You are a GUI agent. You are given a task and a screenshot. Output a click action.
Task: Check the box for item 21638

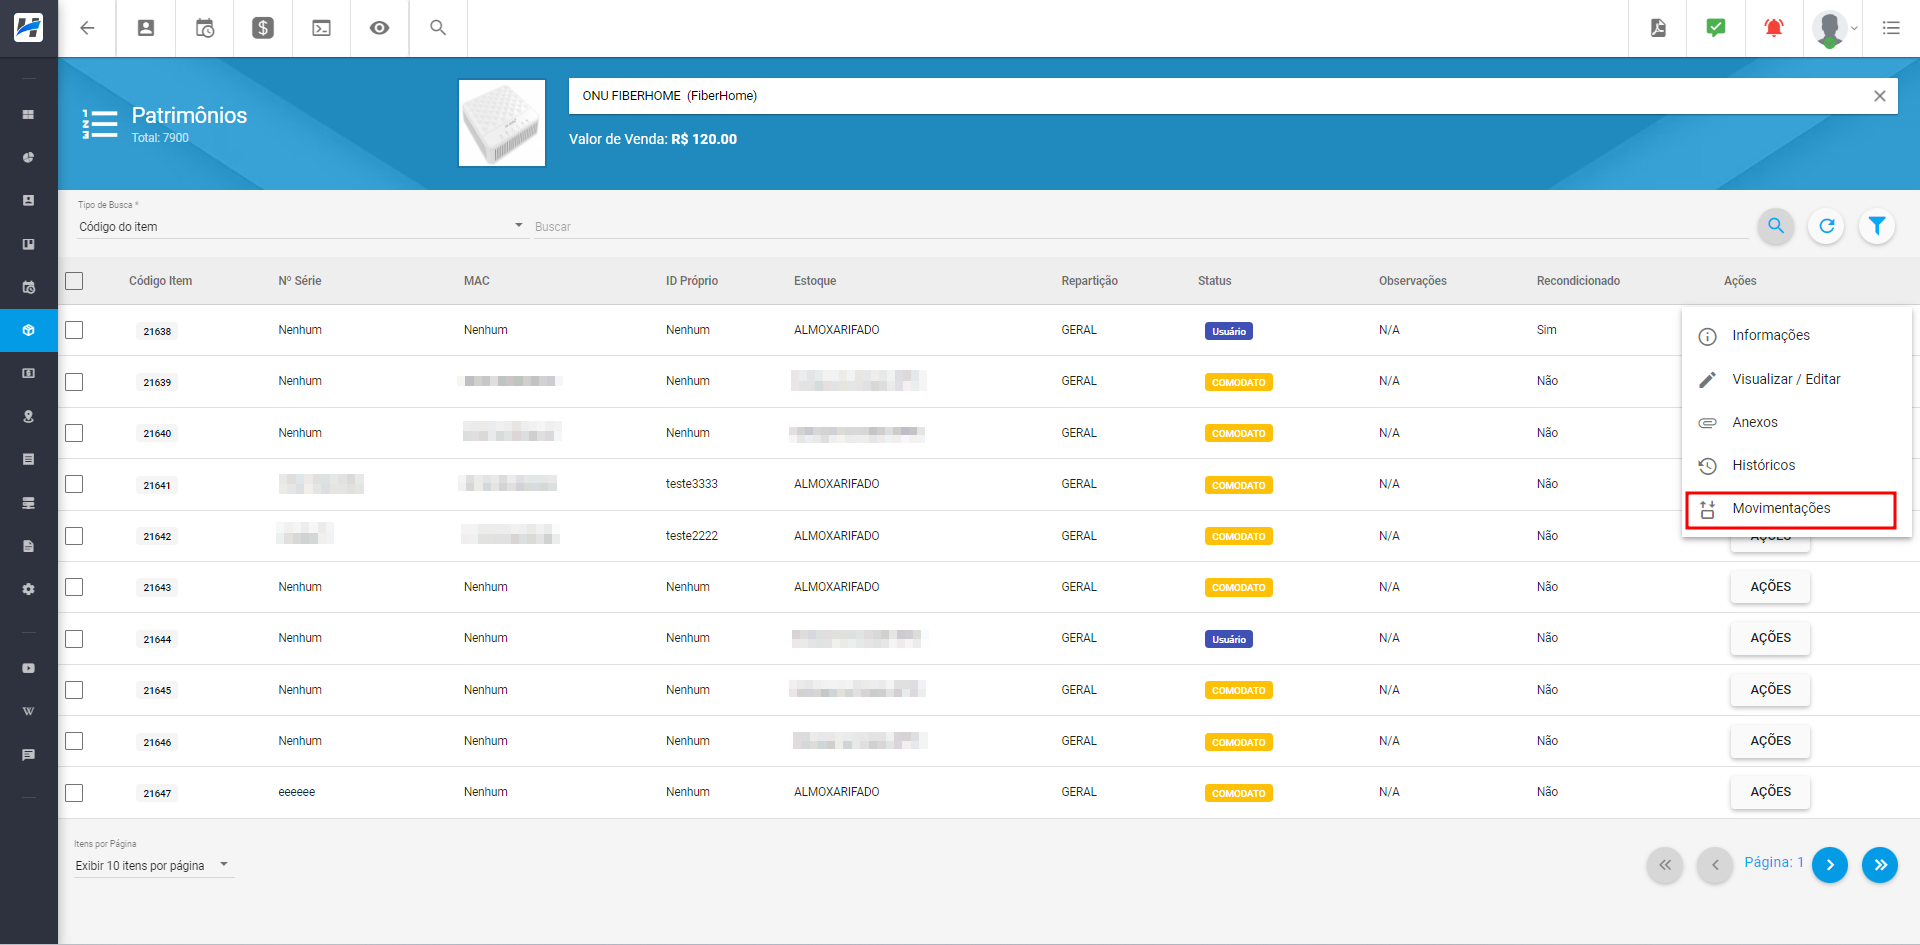74,330
